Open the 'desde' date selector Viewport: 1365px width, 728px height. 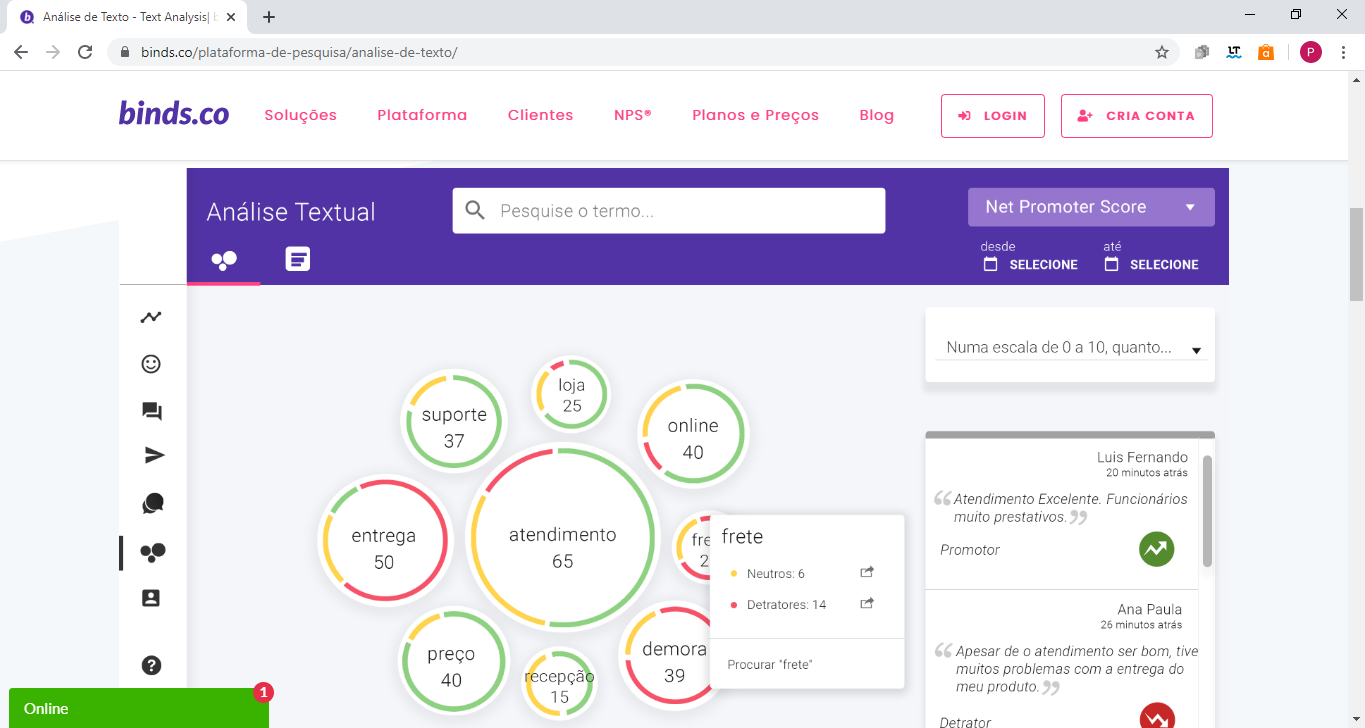pyautogui.click(x=1031, y=265)
